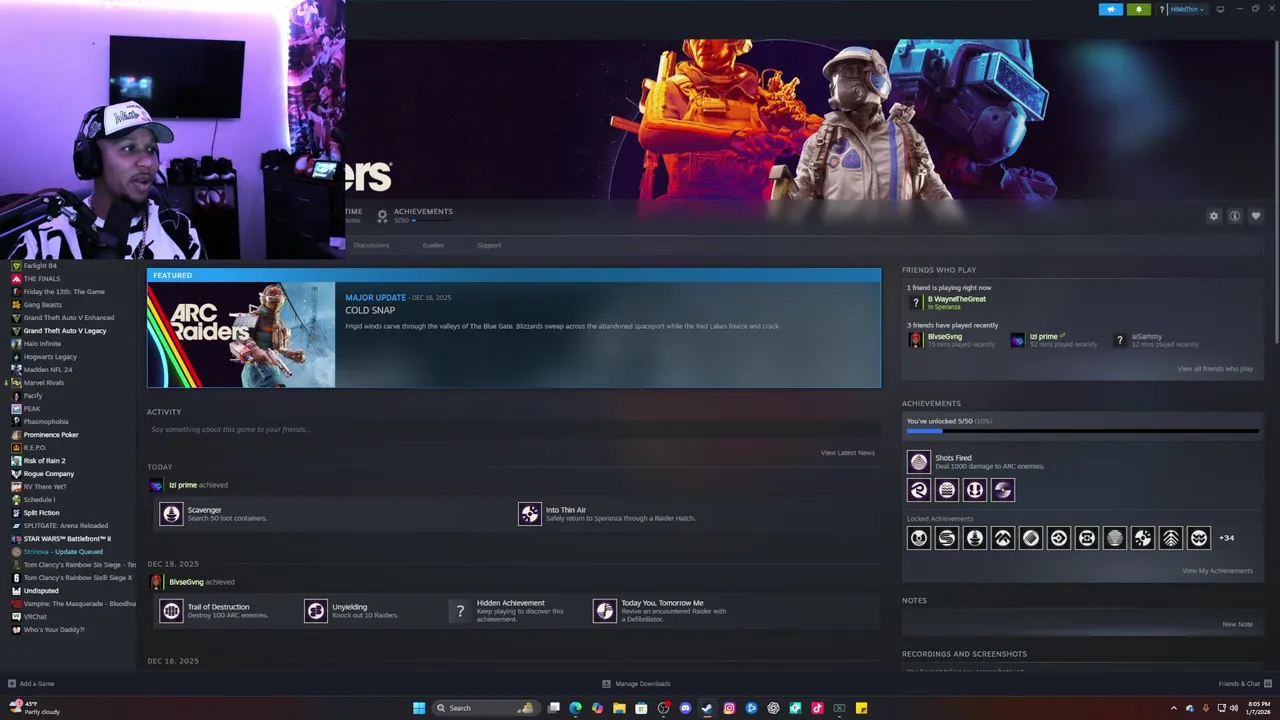Favorite ARC Raiders with the heart icon
Screen dimensions: 1280x720
pos(1256,216)
